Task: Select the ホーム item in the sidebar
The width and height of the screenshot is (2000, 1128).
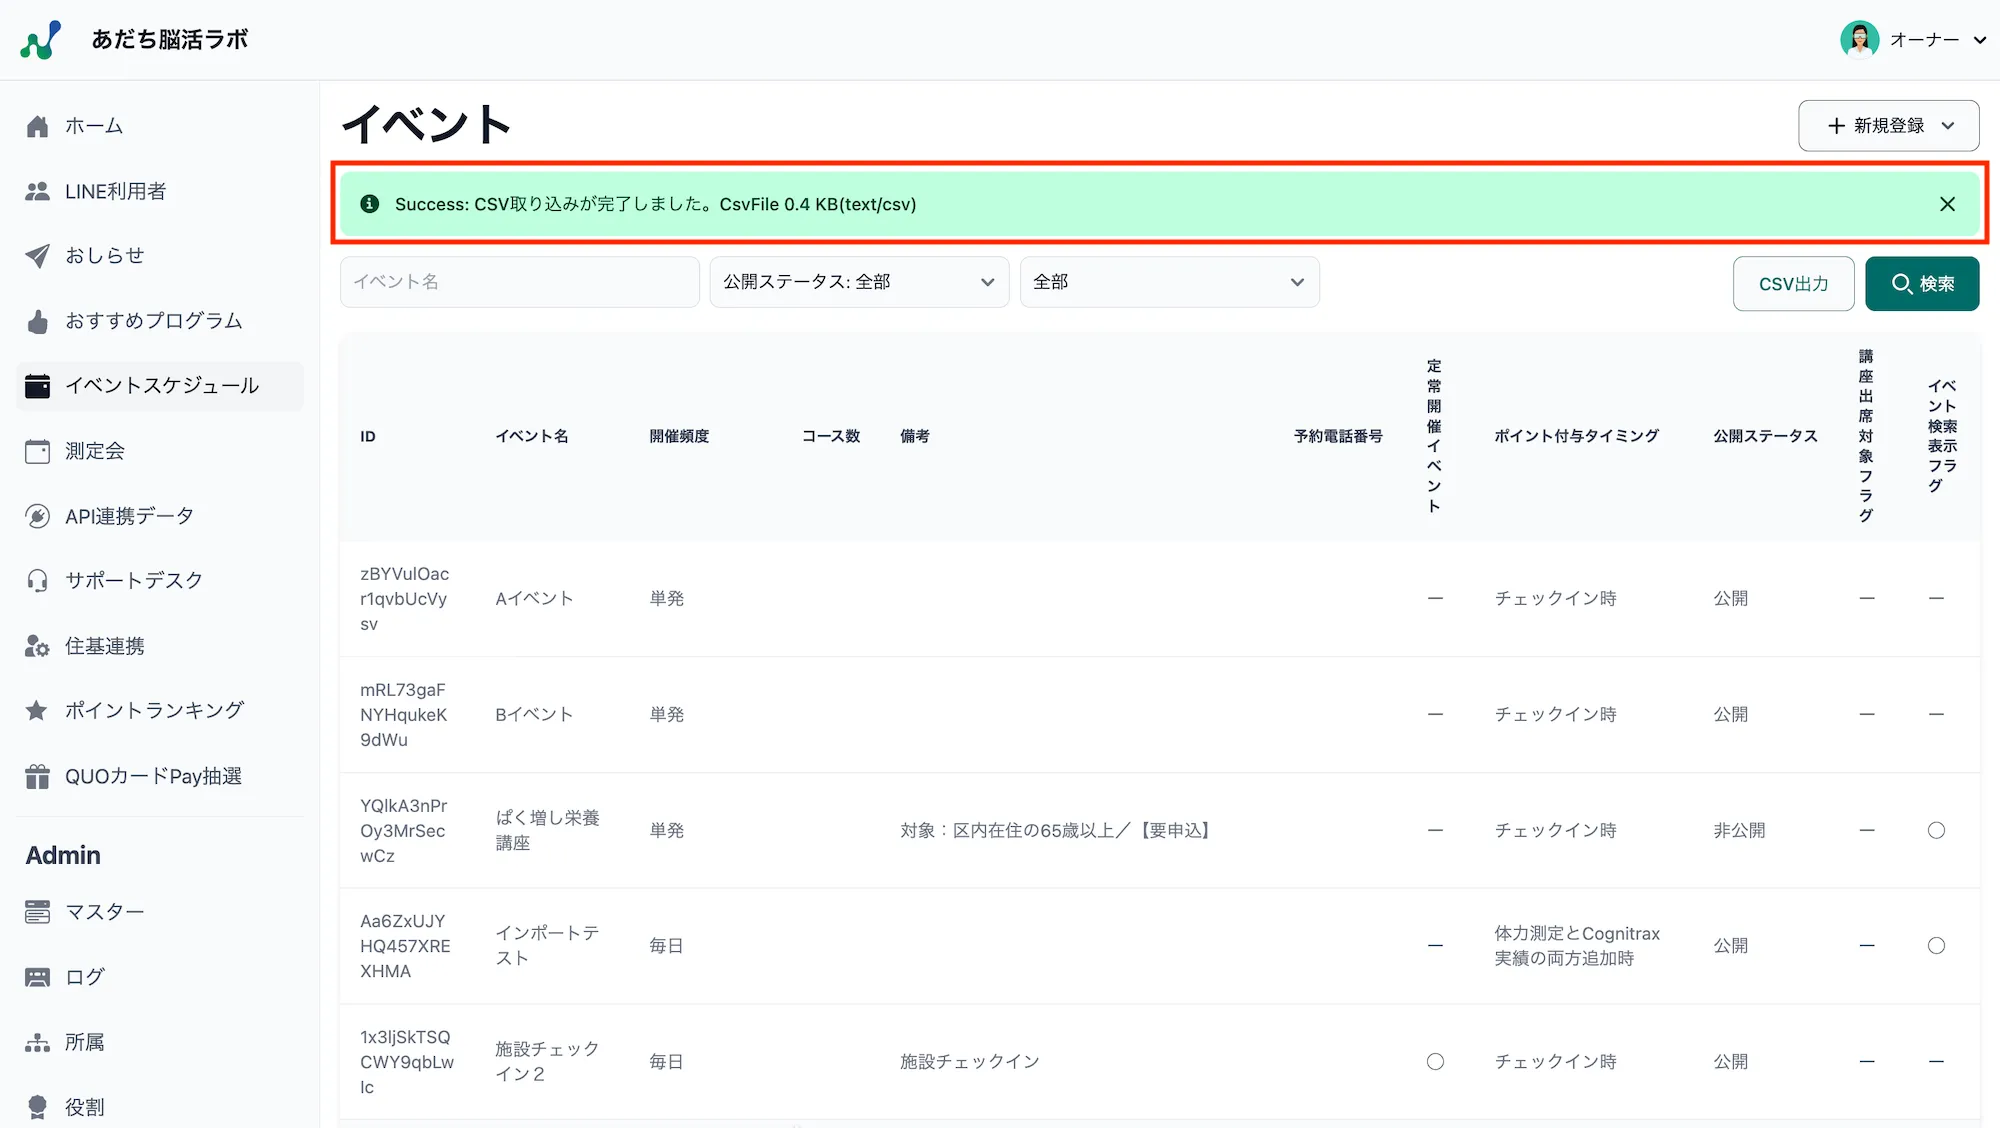Action: (x=94, y=125)
